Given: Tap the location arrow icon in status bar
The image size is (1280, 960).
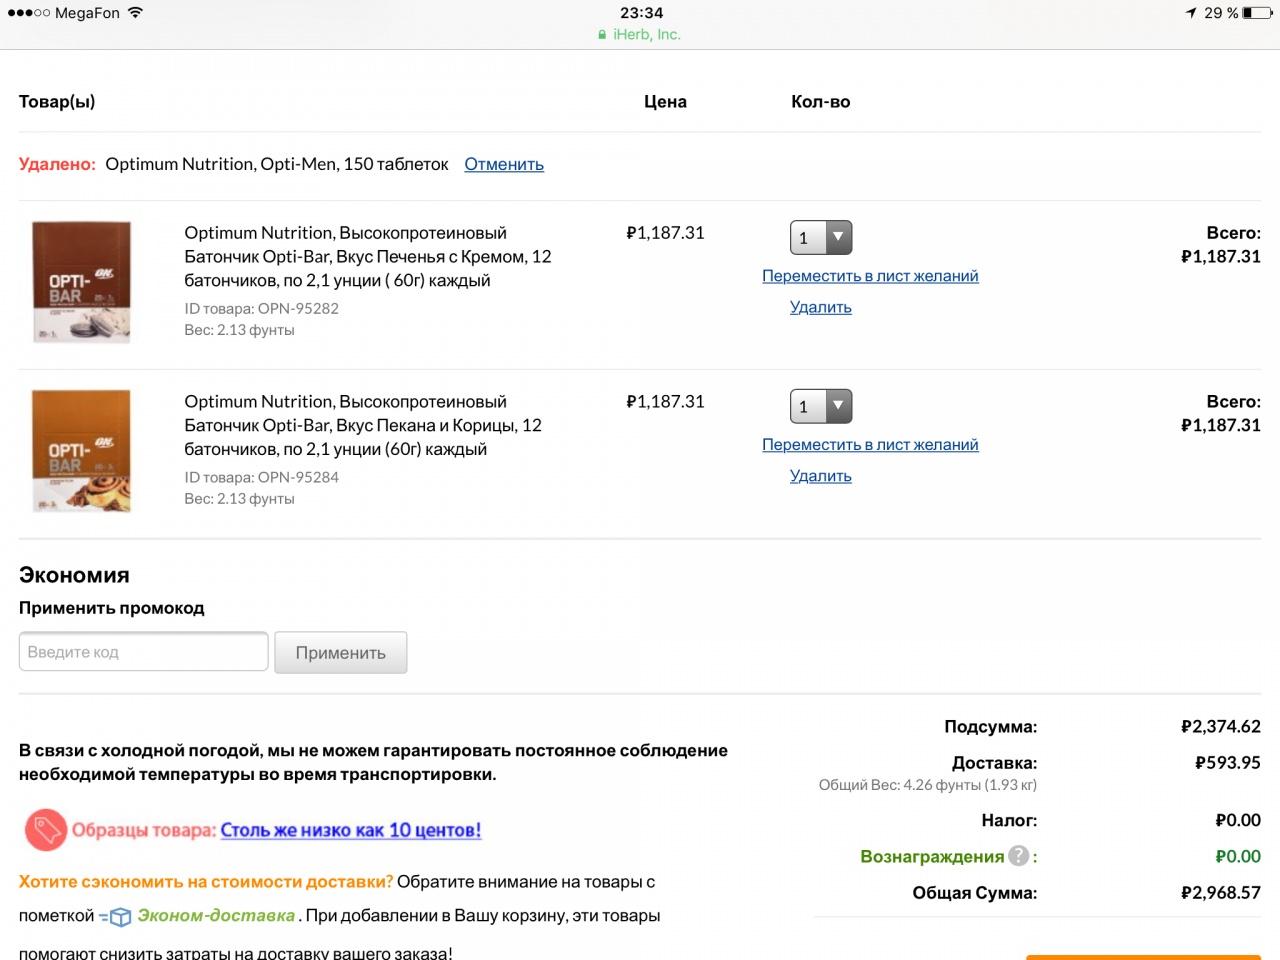Looking at the screenshot, I should tap(1191, 13).
